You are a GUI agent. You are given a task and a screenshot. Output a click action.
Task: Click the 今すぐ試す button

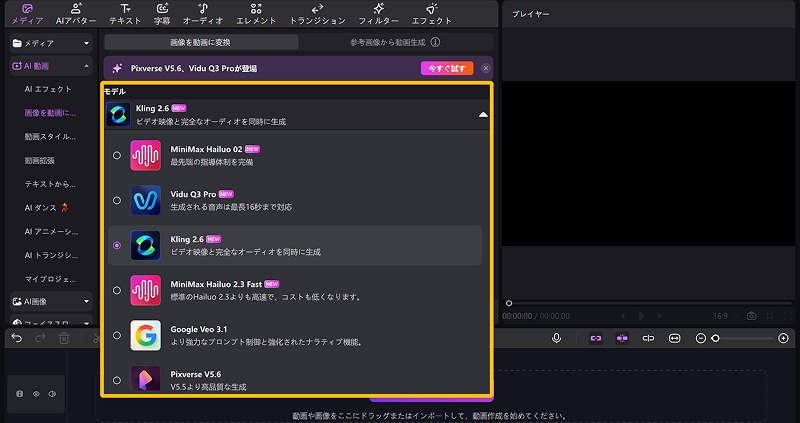click(447, 68)
